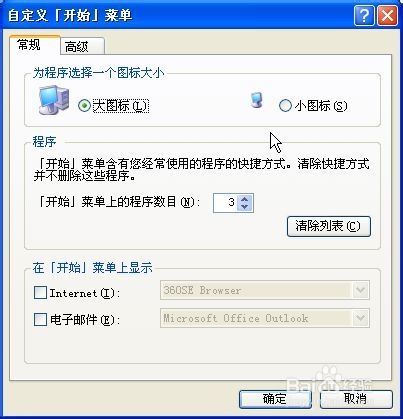Viewport: 403px width, 419px height.
Task: Enable the 电子邮件 checkbox
Action: (40, 319)
